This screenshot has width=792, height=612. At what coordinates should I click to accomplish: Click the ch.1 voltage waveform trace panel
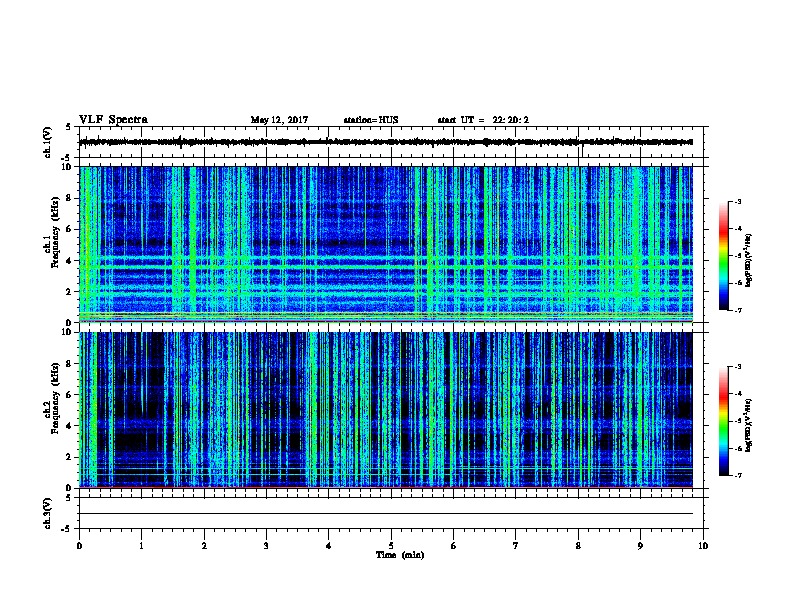coord(391,142)
